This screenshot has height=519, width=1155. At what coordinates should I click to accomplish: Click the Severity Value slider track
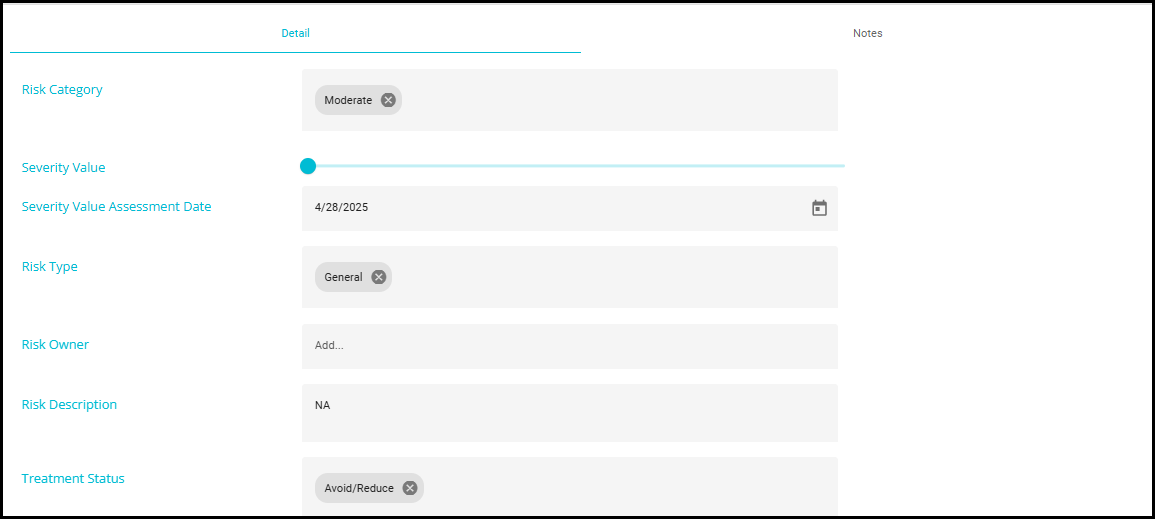coord(600,166)
